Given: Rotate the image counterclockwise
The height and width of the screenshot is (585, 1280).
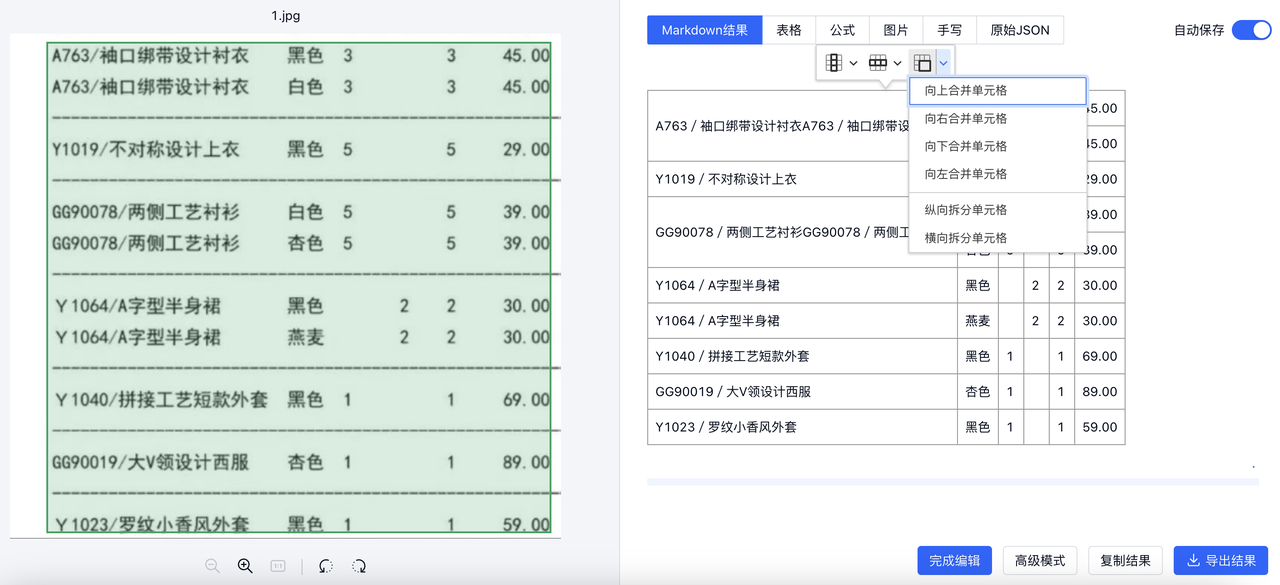Looking at the screenshot, I should [x=325, y=566].
